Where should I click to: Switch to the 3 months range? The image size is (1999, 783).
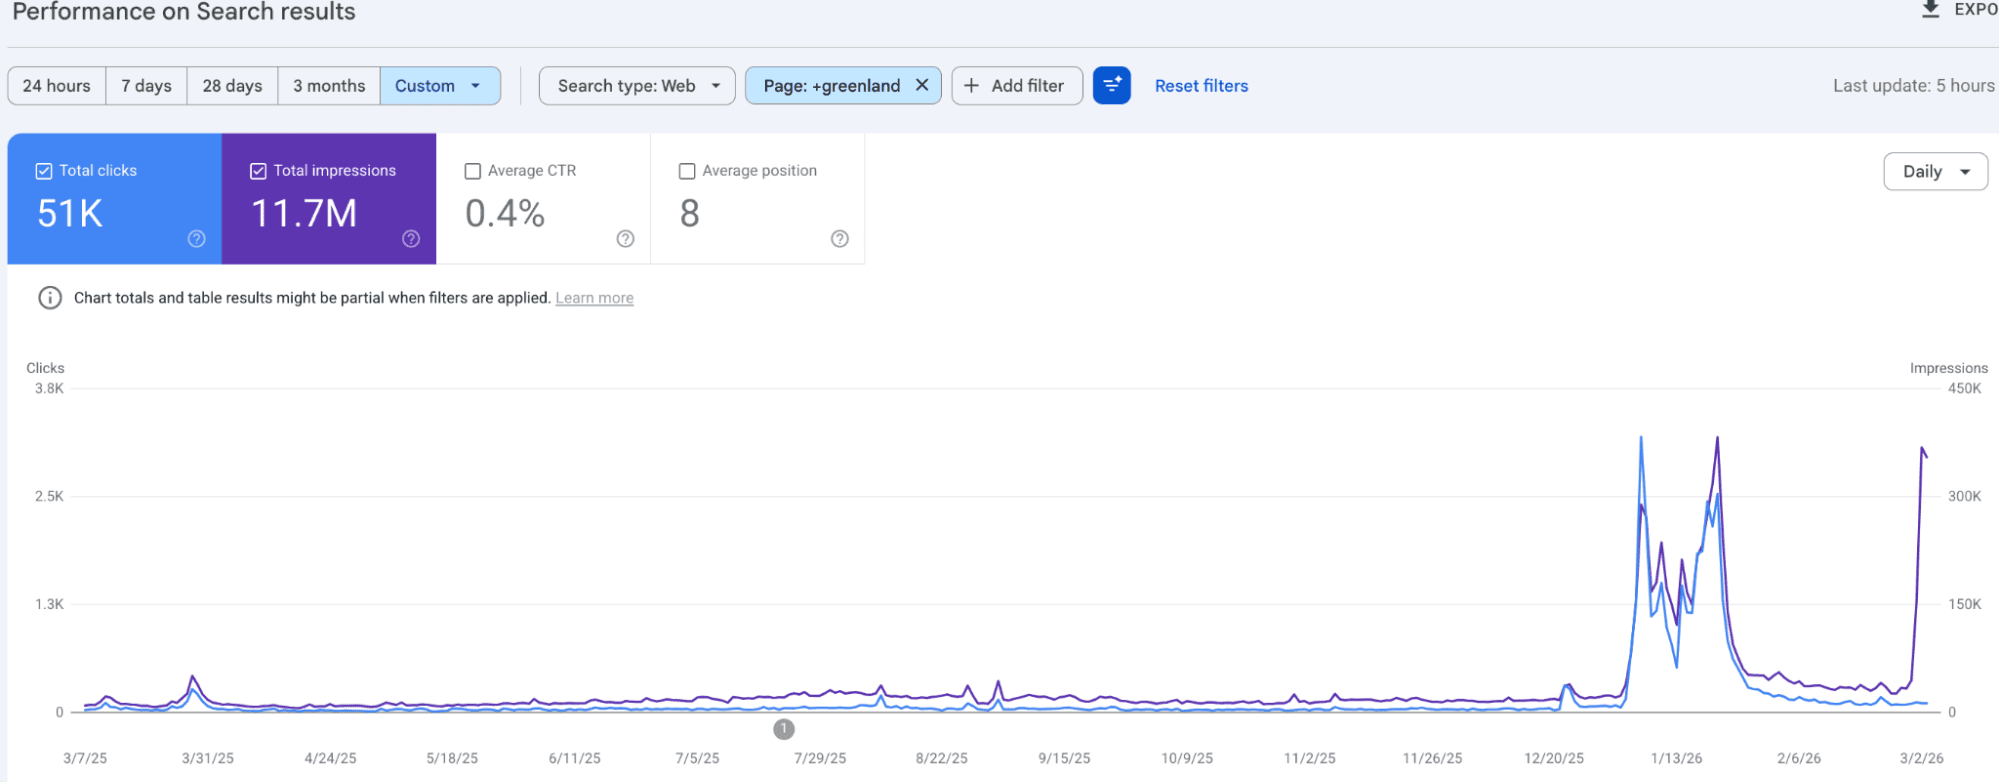329,85
